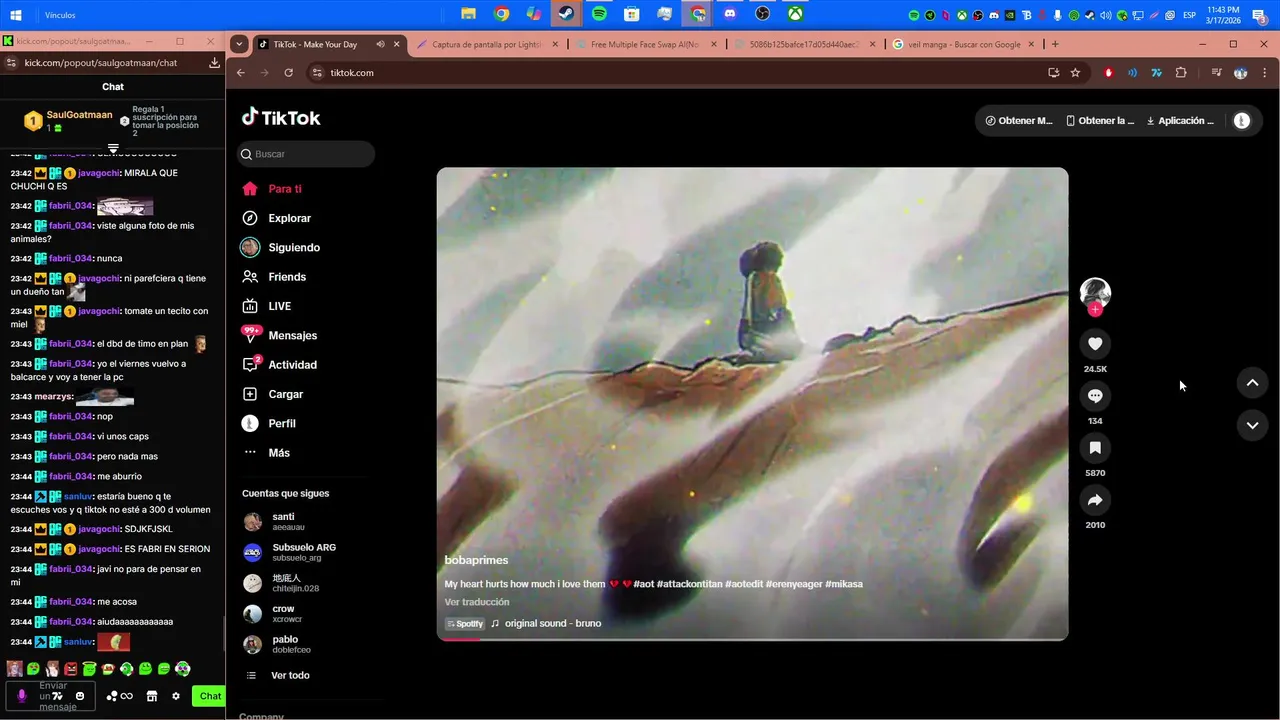Open LIVE in TikTok sidebar
Image resolution: width=1280 pixels, height=720 pixels.
point(266,306)
